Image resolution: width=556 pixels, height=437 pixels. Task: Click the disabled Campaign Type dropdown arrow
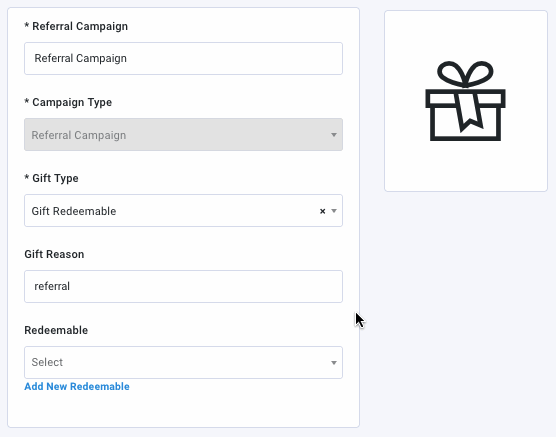(x=334, y=135)
